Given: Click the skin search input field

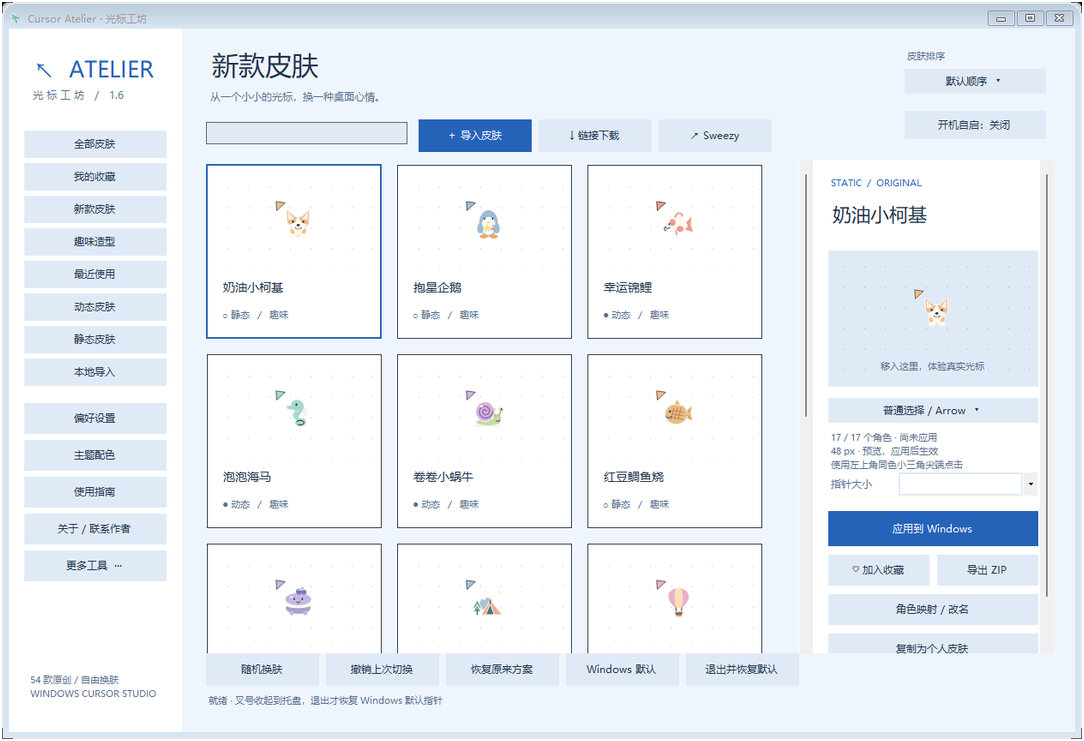Looking at the screenshot, I should (x=306, y=133).
